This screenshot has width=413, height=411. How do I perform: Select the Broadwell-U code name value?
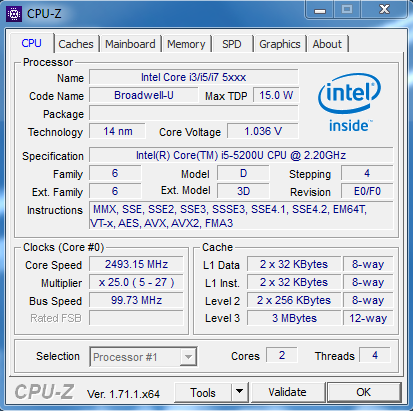click(144, 95)
